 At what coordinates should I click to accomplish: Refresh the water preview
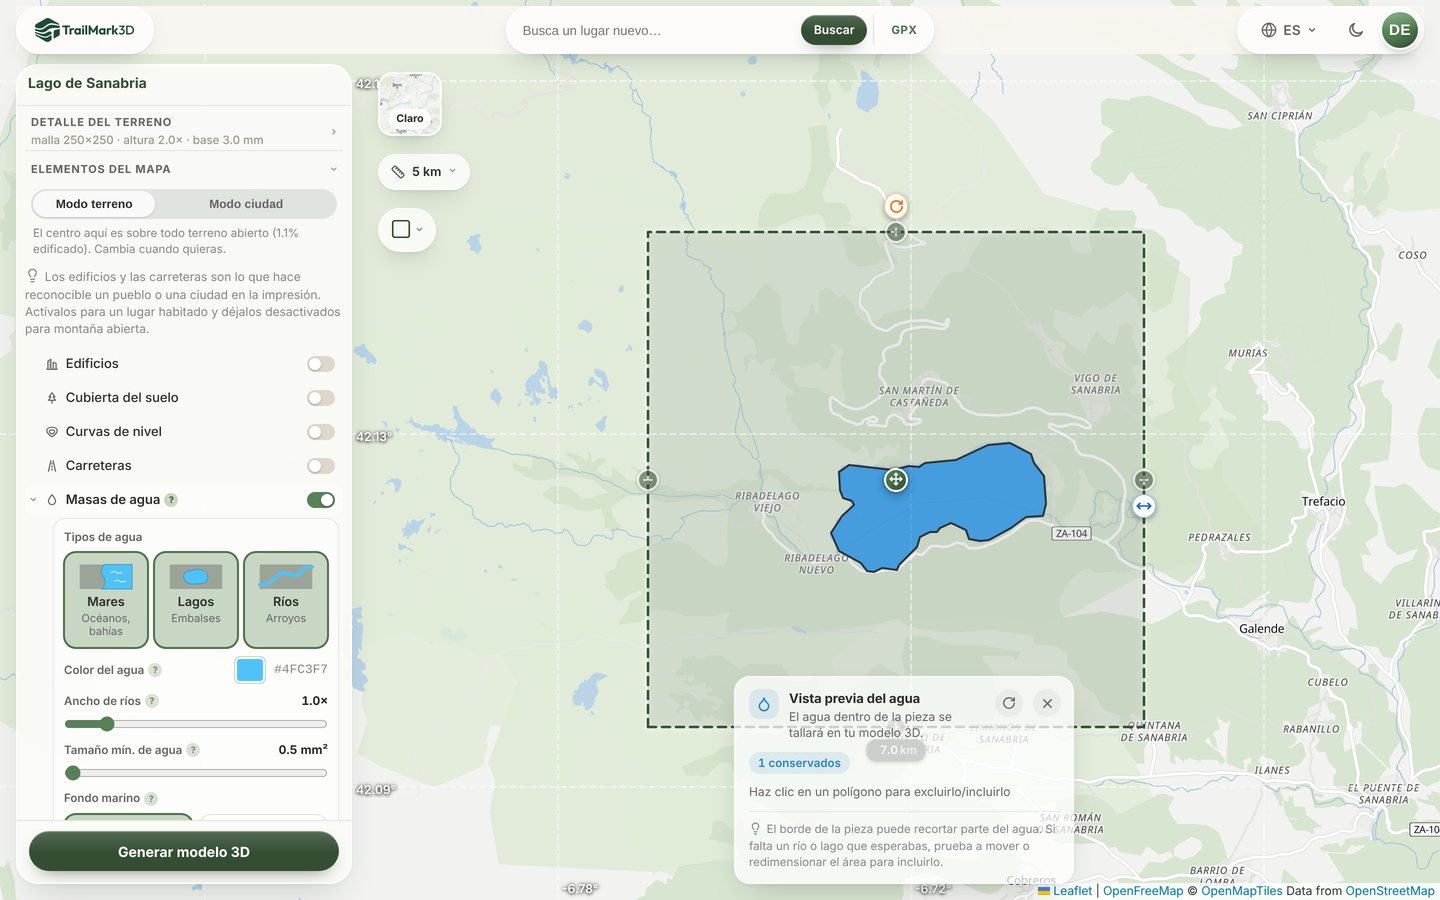[1009, 703]
